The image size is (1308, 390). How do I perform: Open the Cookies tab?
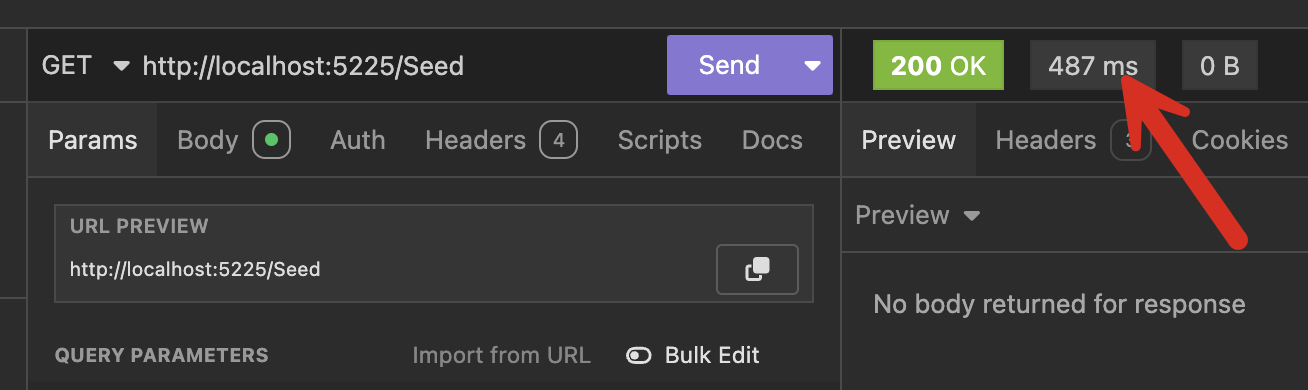point(1240,140)
